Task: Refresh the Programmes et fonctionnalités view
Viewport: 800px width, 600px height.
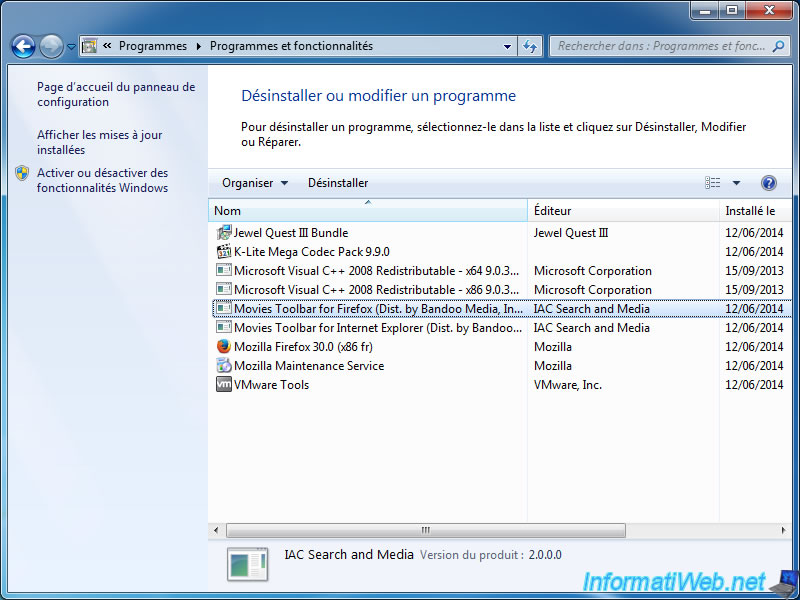Action: pyautogui.click(x=530, y=46)
